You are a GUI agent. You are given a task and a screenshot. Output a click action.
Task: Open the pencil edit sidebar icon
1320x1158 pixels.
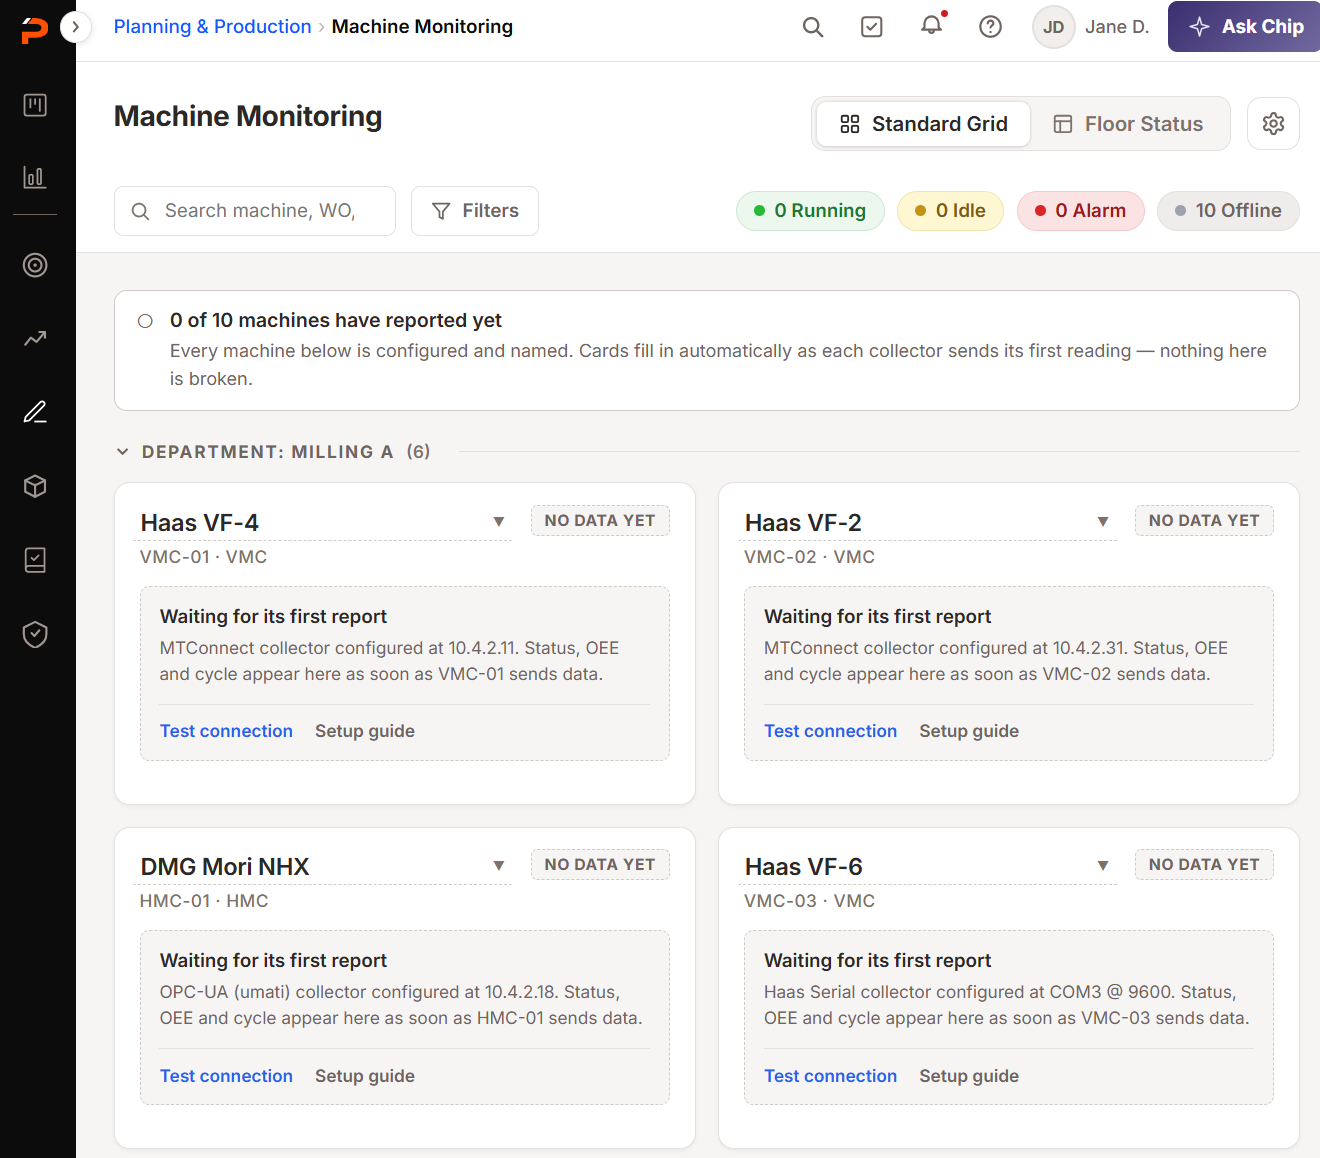(35, 412)
